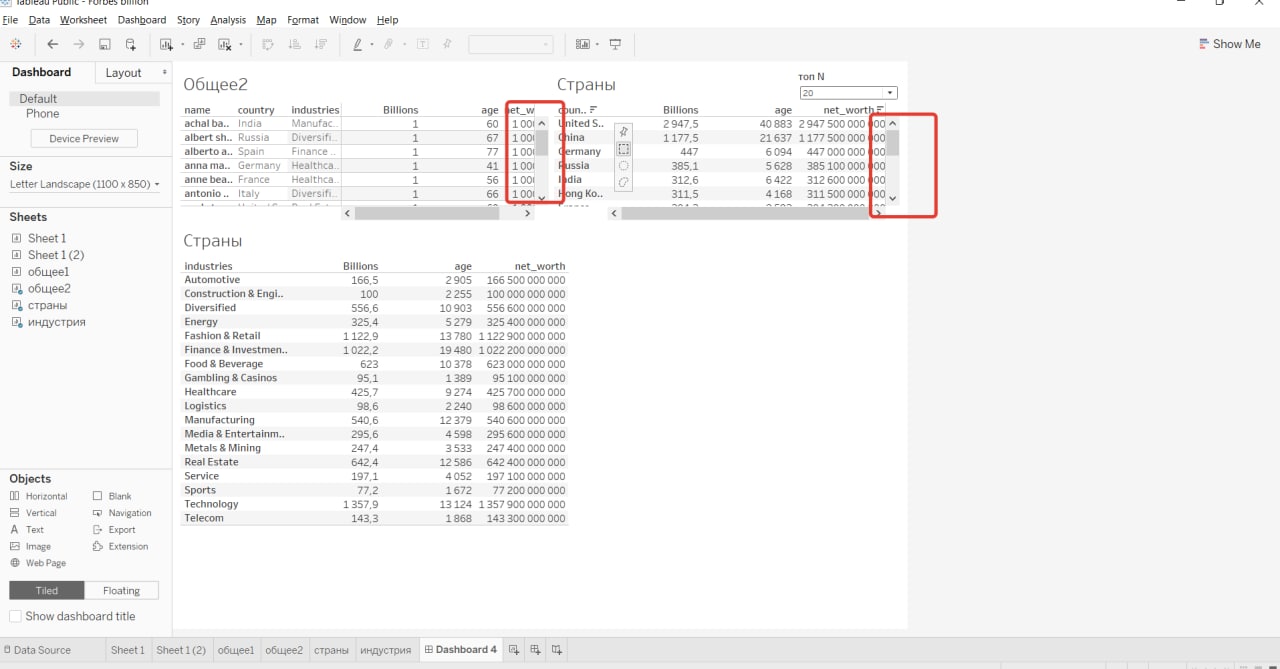Open the show/hide cards dropdown arrow

(x=597, y=44)
